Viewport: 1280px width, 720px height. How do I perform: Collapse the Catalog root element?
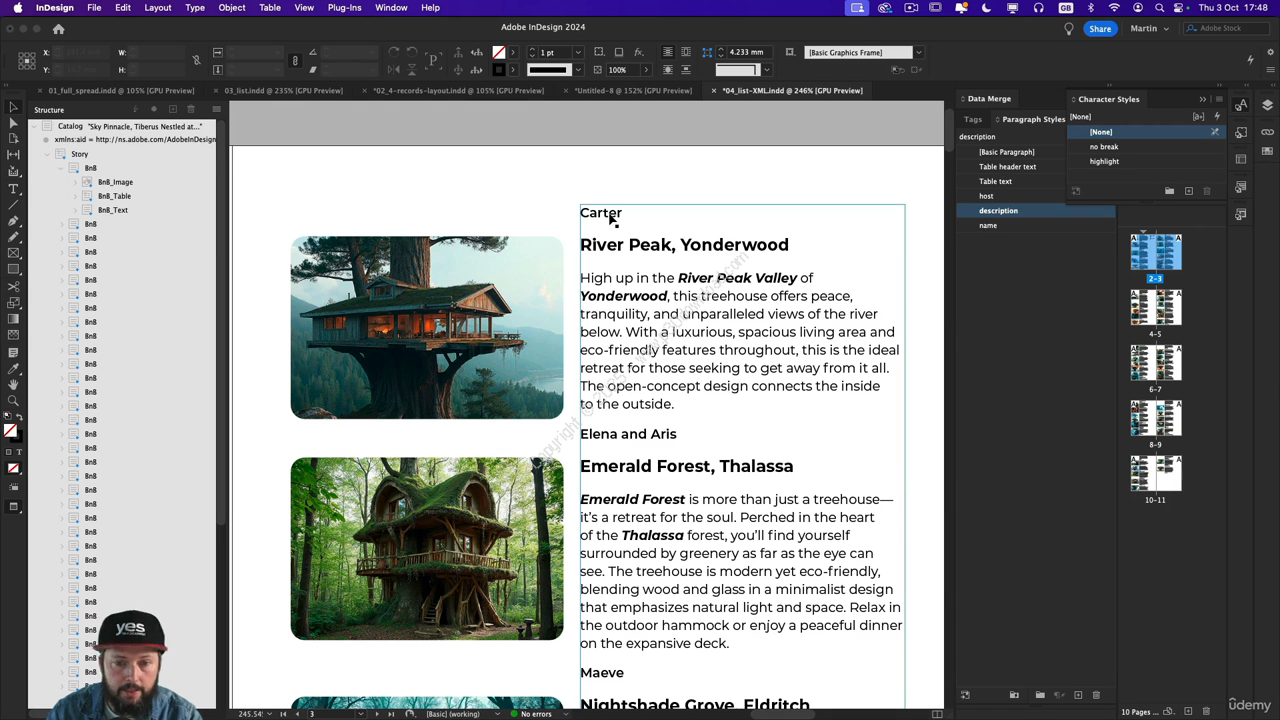33,126
